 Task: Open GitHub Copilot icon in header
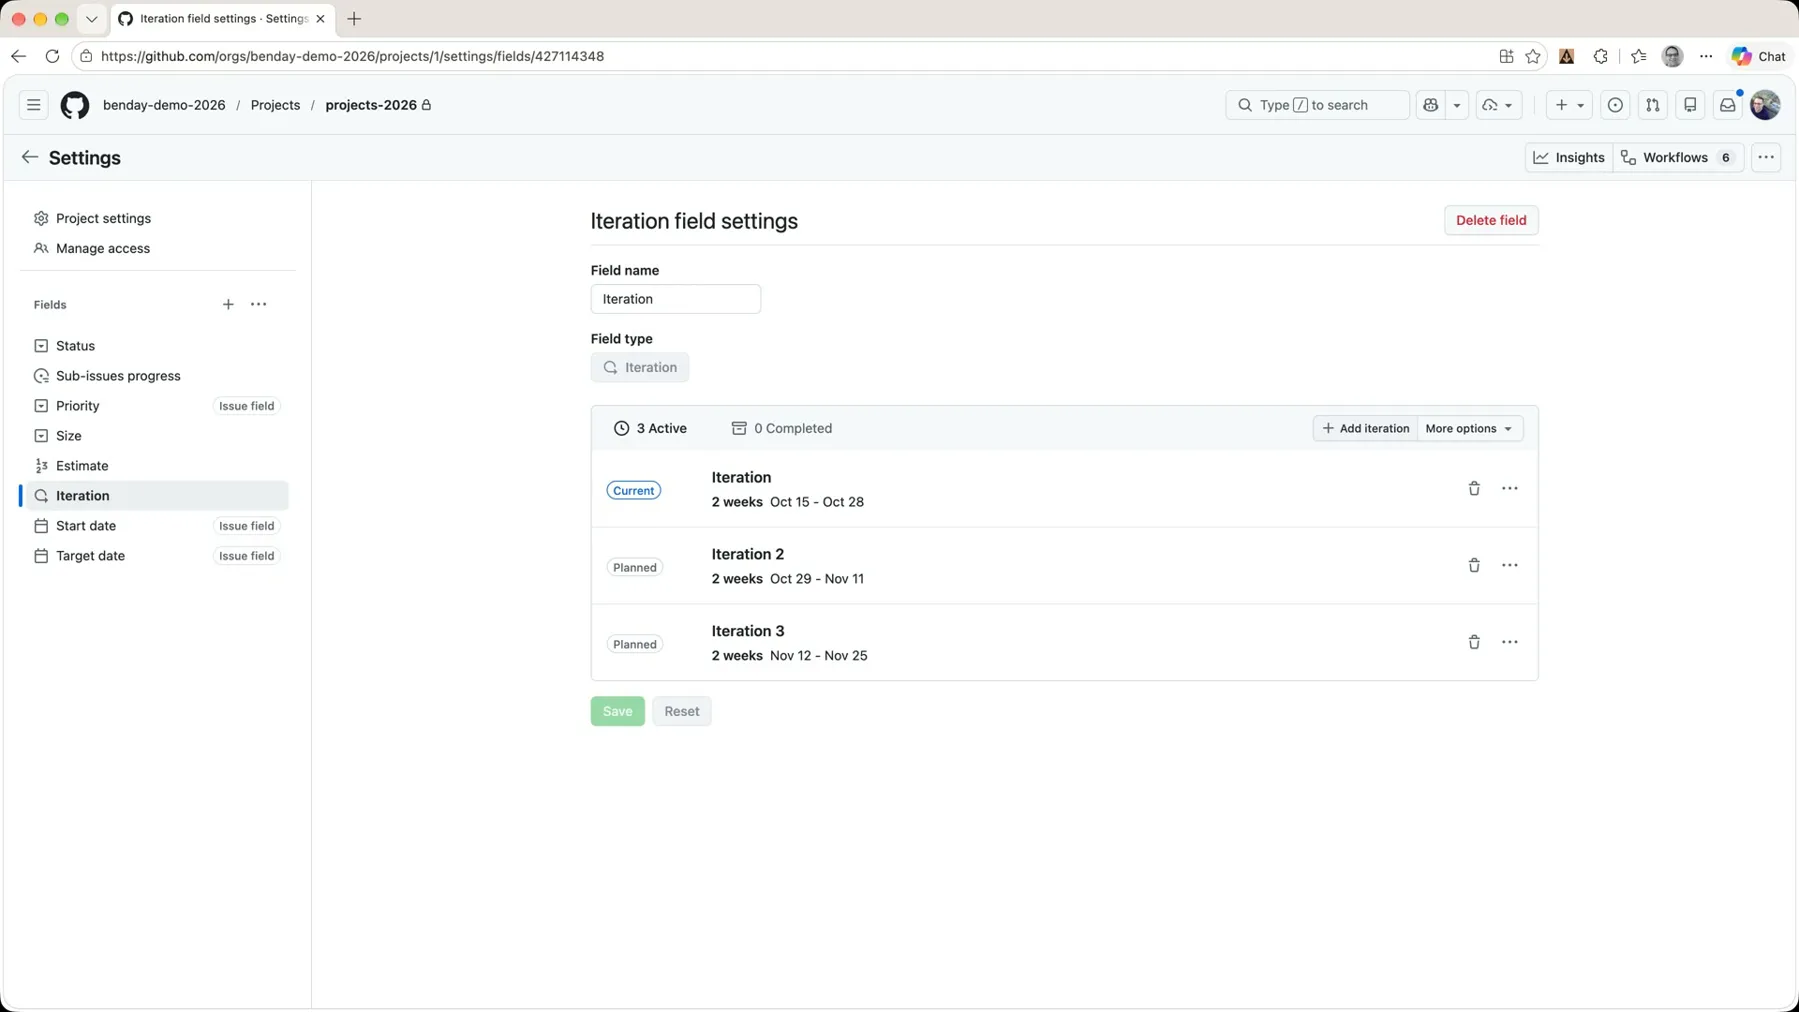[x=1431, y=105]
